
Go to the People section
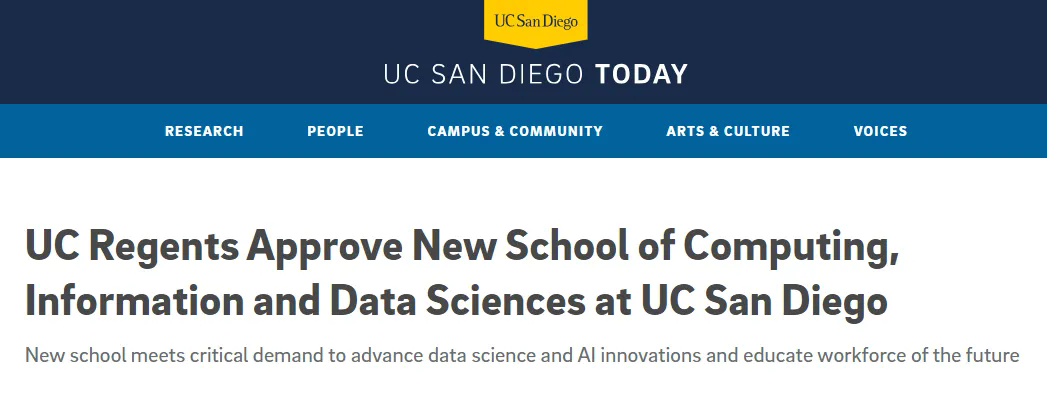click(335, 131)
